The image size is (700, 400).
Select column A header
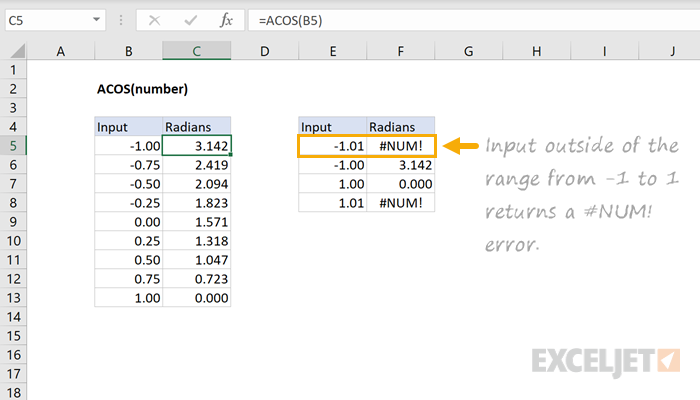click(x=61, y=51)
